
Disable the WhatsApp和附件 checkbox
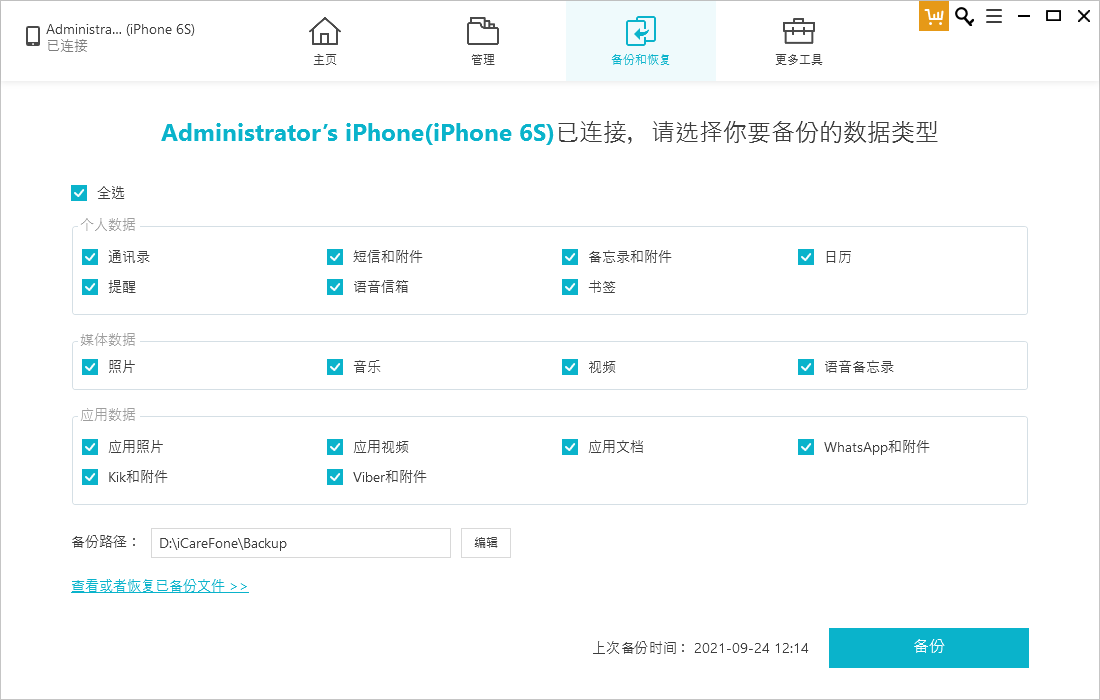click(806, 446)
